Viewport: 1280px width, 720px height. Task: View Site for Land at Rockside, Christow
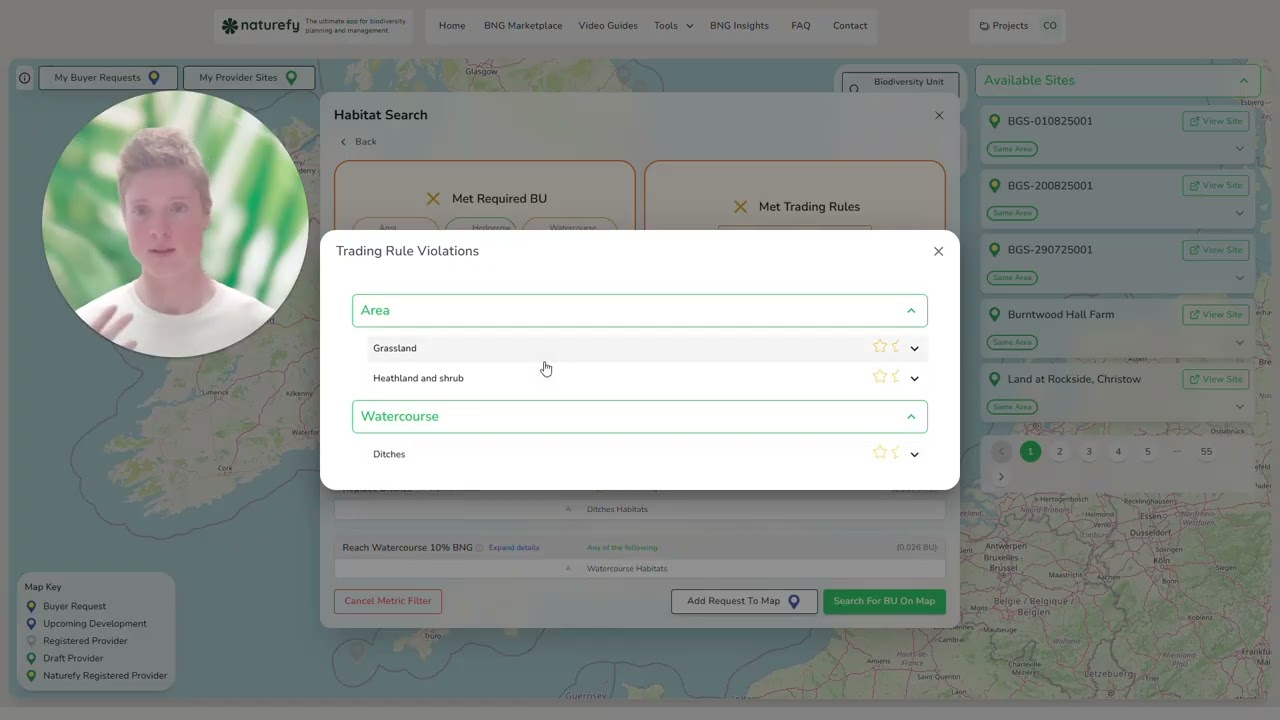1216,379
